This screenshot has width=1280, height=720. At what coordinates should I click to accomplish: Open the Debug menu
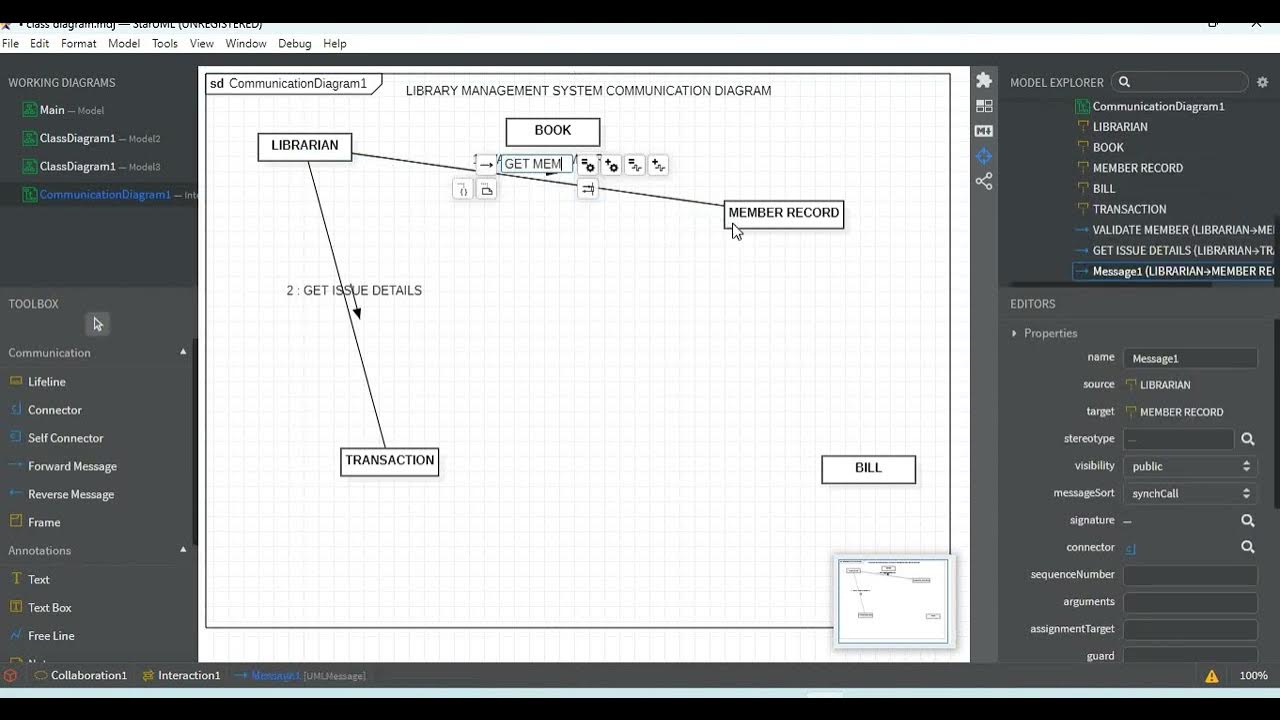[x=295, y=43]
